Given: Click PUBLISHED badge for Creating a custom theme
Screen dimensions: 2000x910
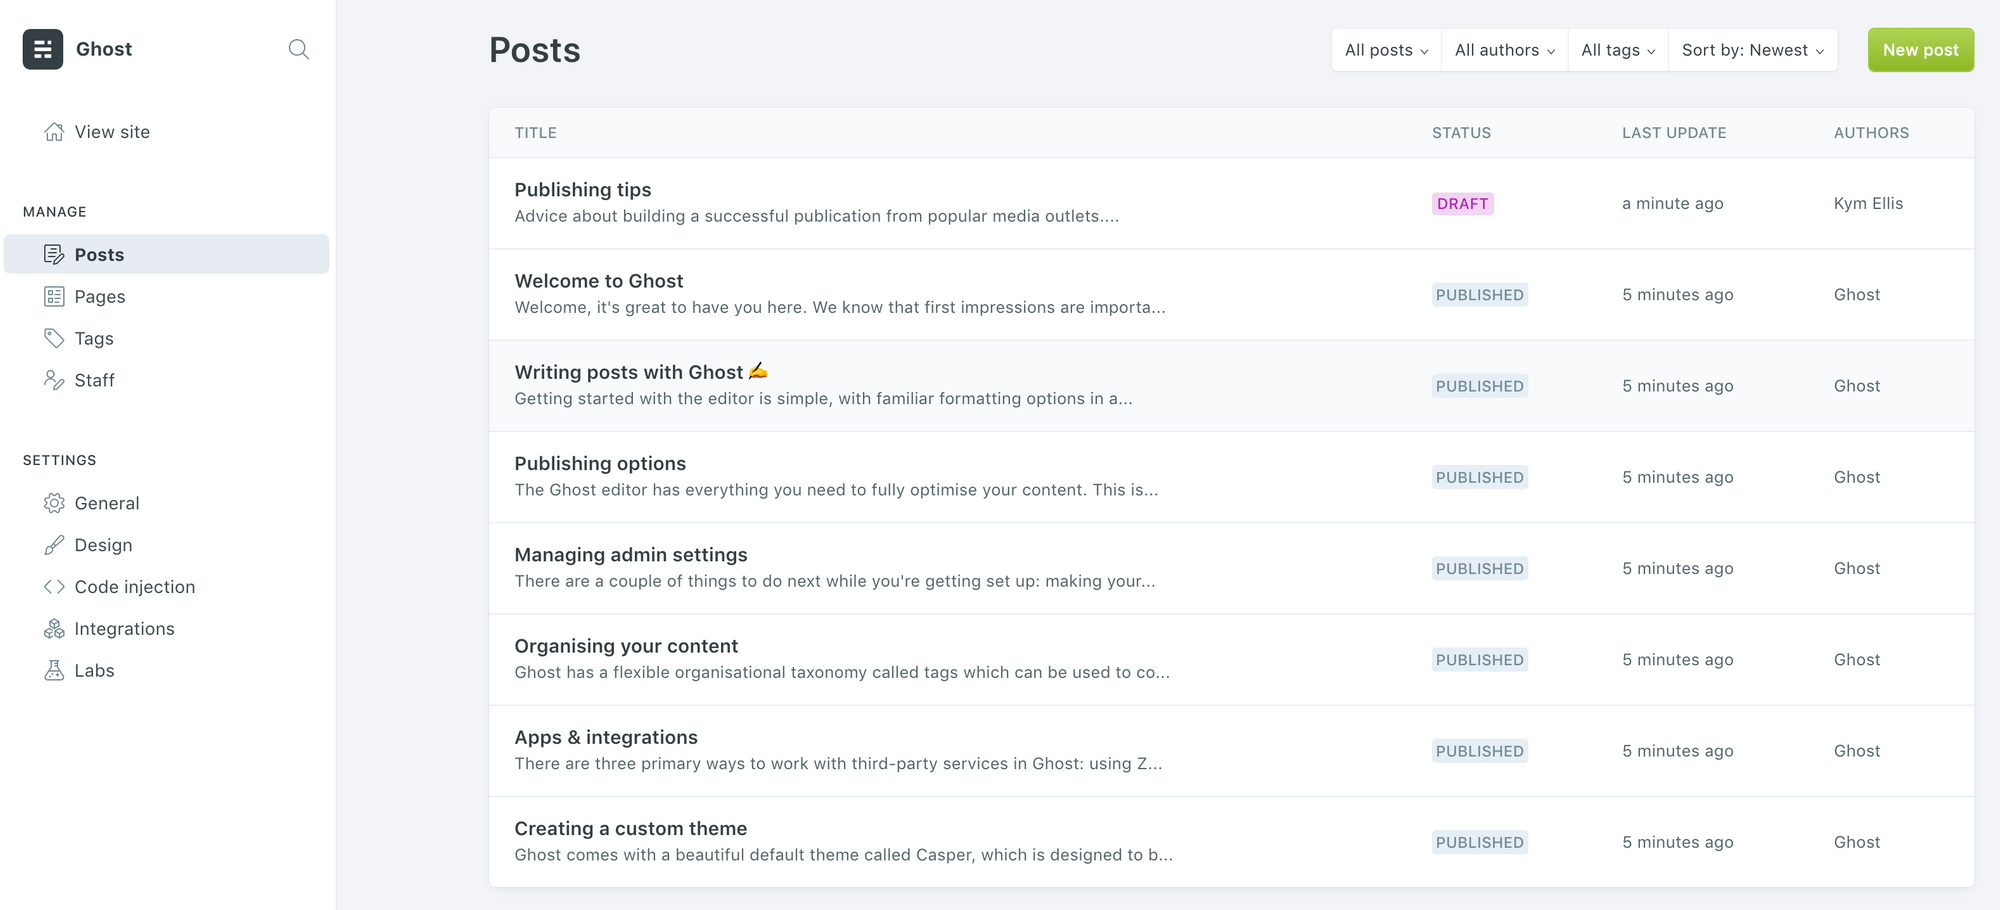Looking at the screenshot, I should coord(1480,842).
